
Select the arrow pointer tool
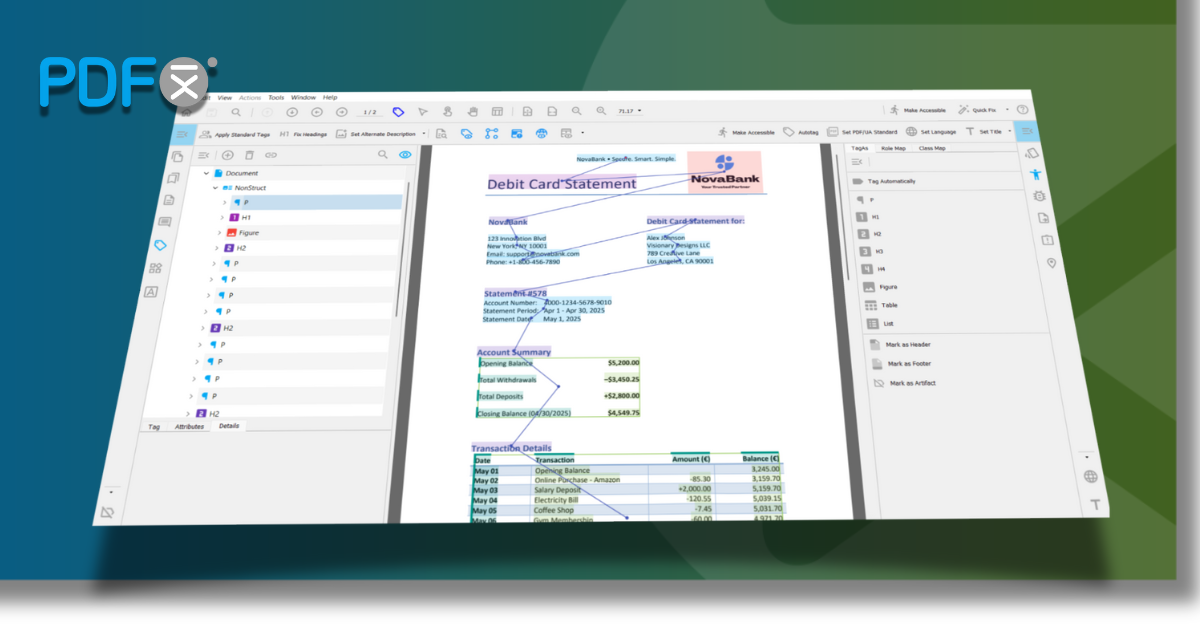423,112
